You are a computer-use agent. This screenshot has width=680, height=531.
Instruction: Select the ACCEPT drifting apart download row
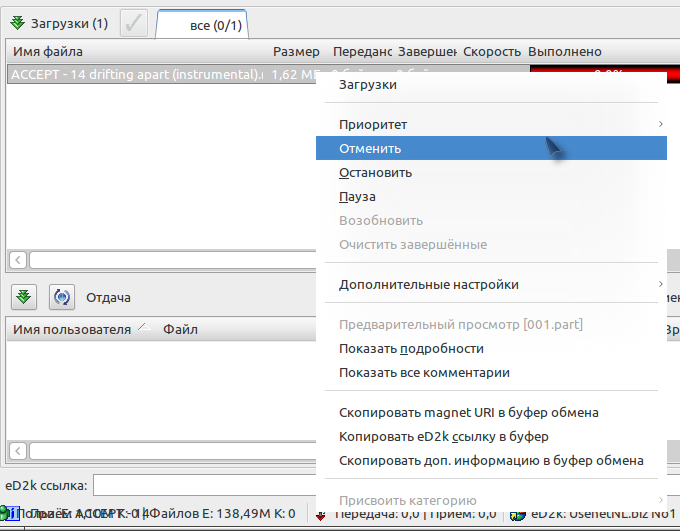point(161,75)
